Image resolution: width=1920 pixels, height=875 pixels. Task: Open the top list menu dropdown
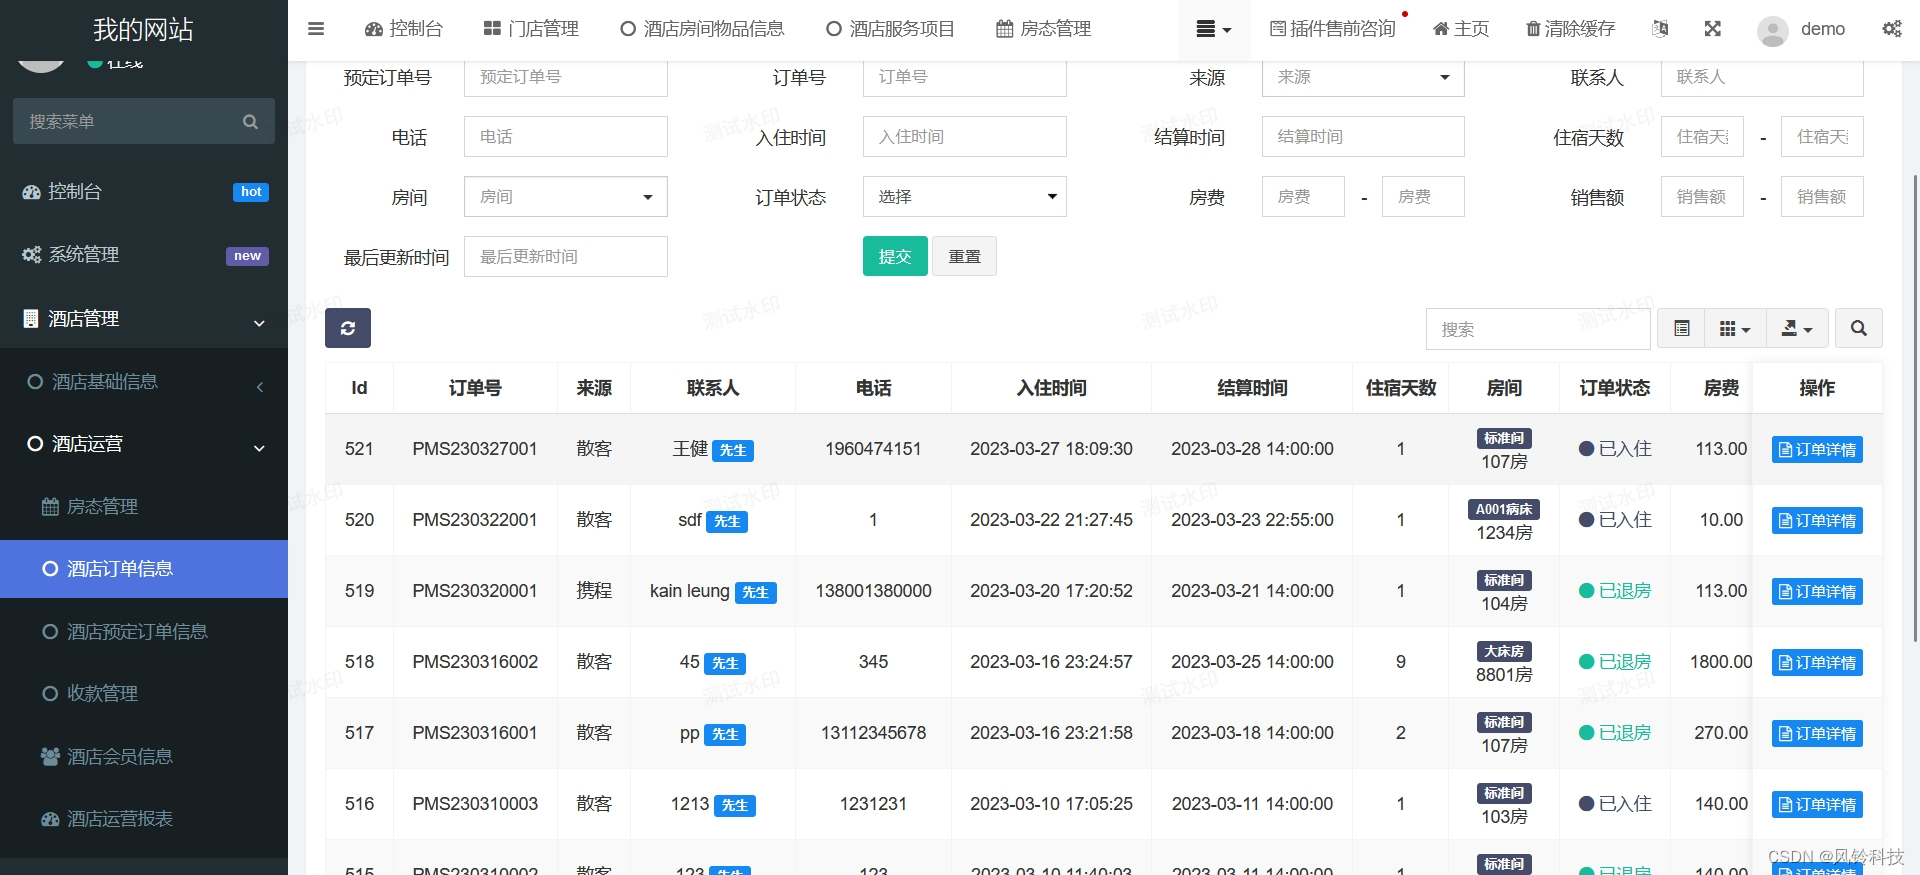point(1214,29)
